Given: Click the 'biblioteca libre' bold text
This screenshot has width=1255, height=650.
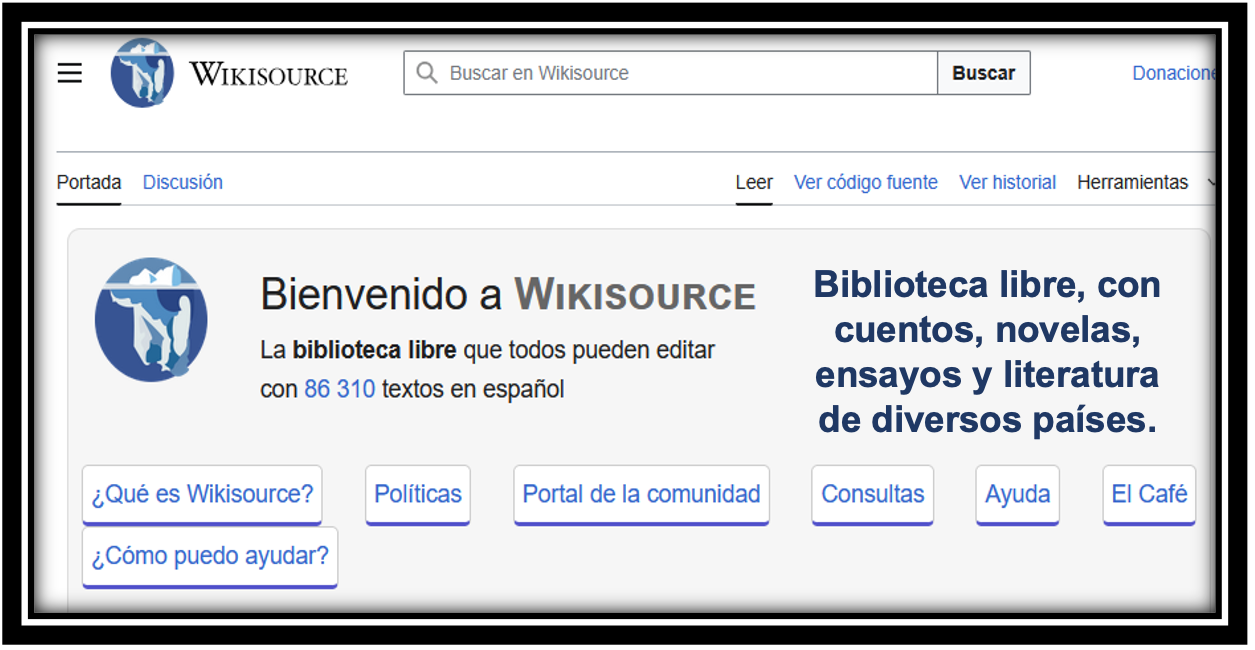Looking at the screenshot, I should tap(374, 351).
